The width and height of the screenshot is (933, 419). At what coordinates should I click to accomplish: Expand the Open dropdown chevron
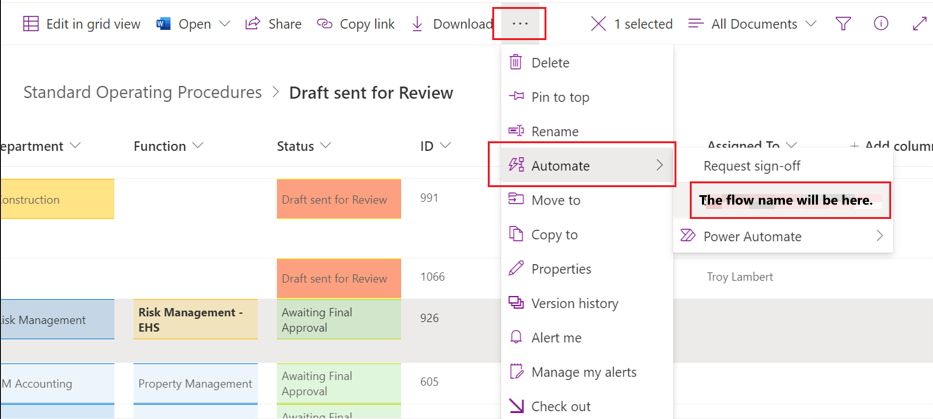(x=224, y=24)
